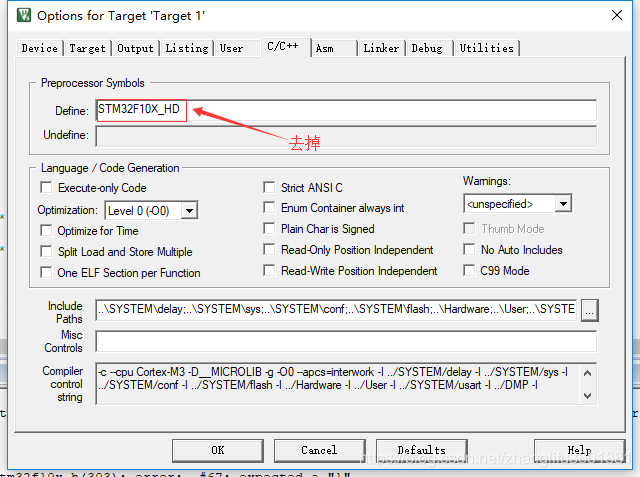Image resolution: width=640 pixels, height=477 pixels.
Task: Toggle Enum Container always int
Action: (269, 207)
